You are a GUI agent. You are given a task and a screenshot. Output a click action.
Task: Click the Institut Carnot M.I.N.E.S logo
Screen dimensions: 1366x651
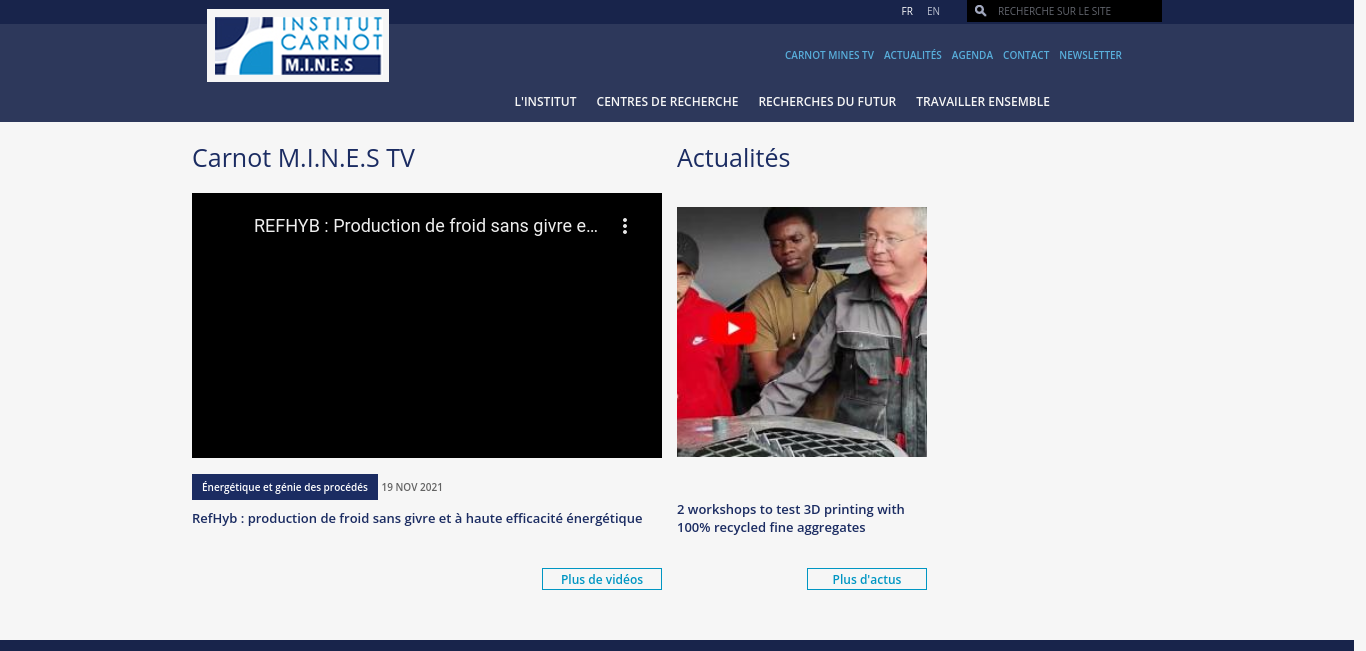tap(298, 45)
